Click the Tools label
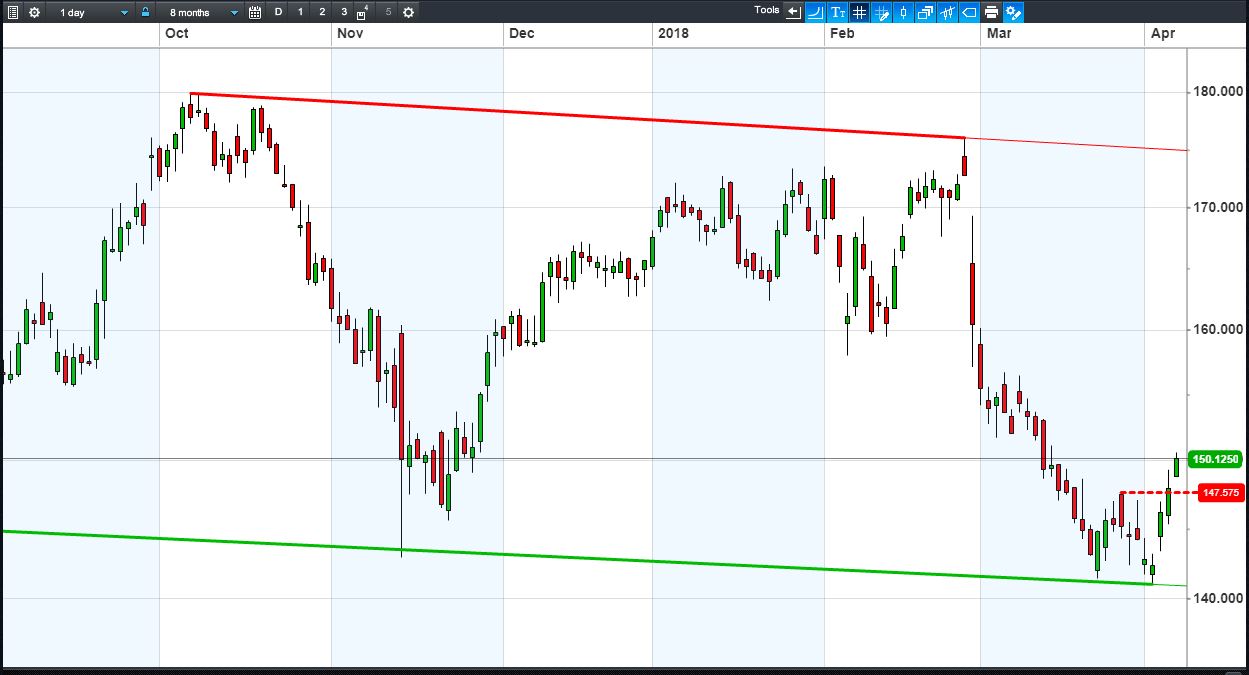Image resolution: width=1249 pixels, height=675 pixels. tap(767, 10)
